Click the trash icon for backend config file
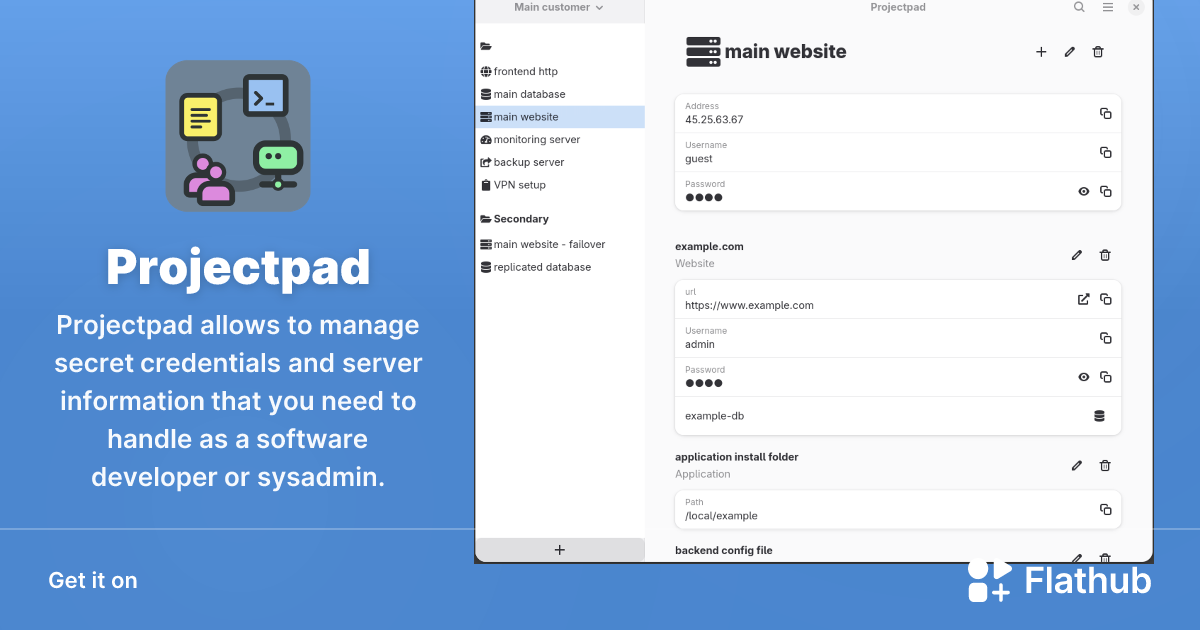The width and height of the screenshot is (1200, 630). [x=1104, y=558]
